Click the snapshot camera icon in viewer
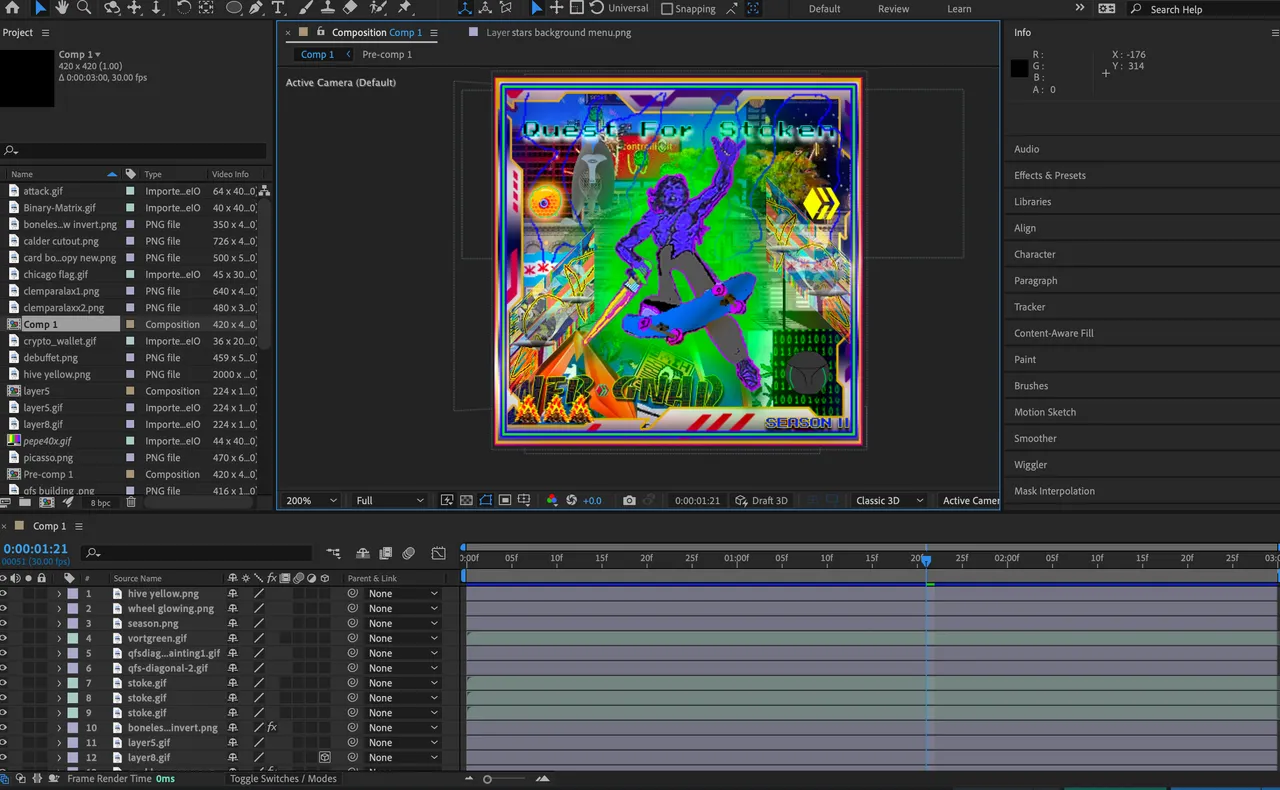The height and width of the screenshot is (790, 1280). click(x=629, y=500)
